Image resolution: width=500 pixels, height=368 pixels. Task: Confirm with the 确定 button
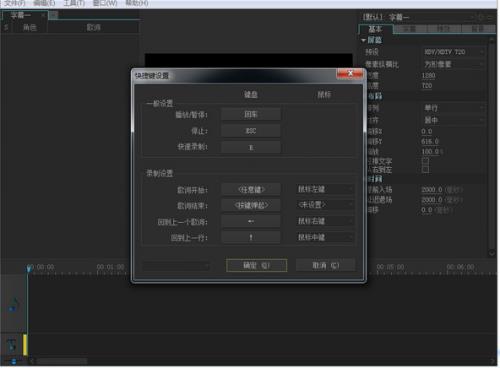[256, 265]
